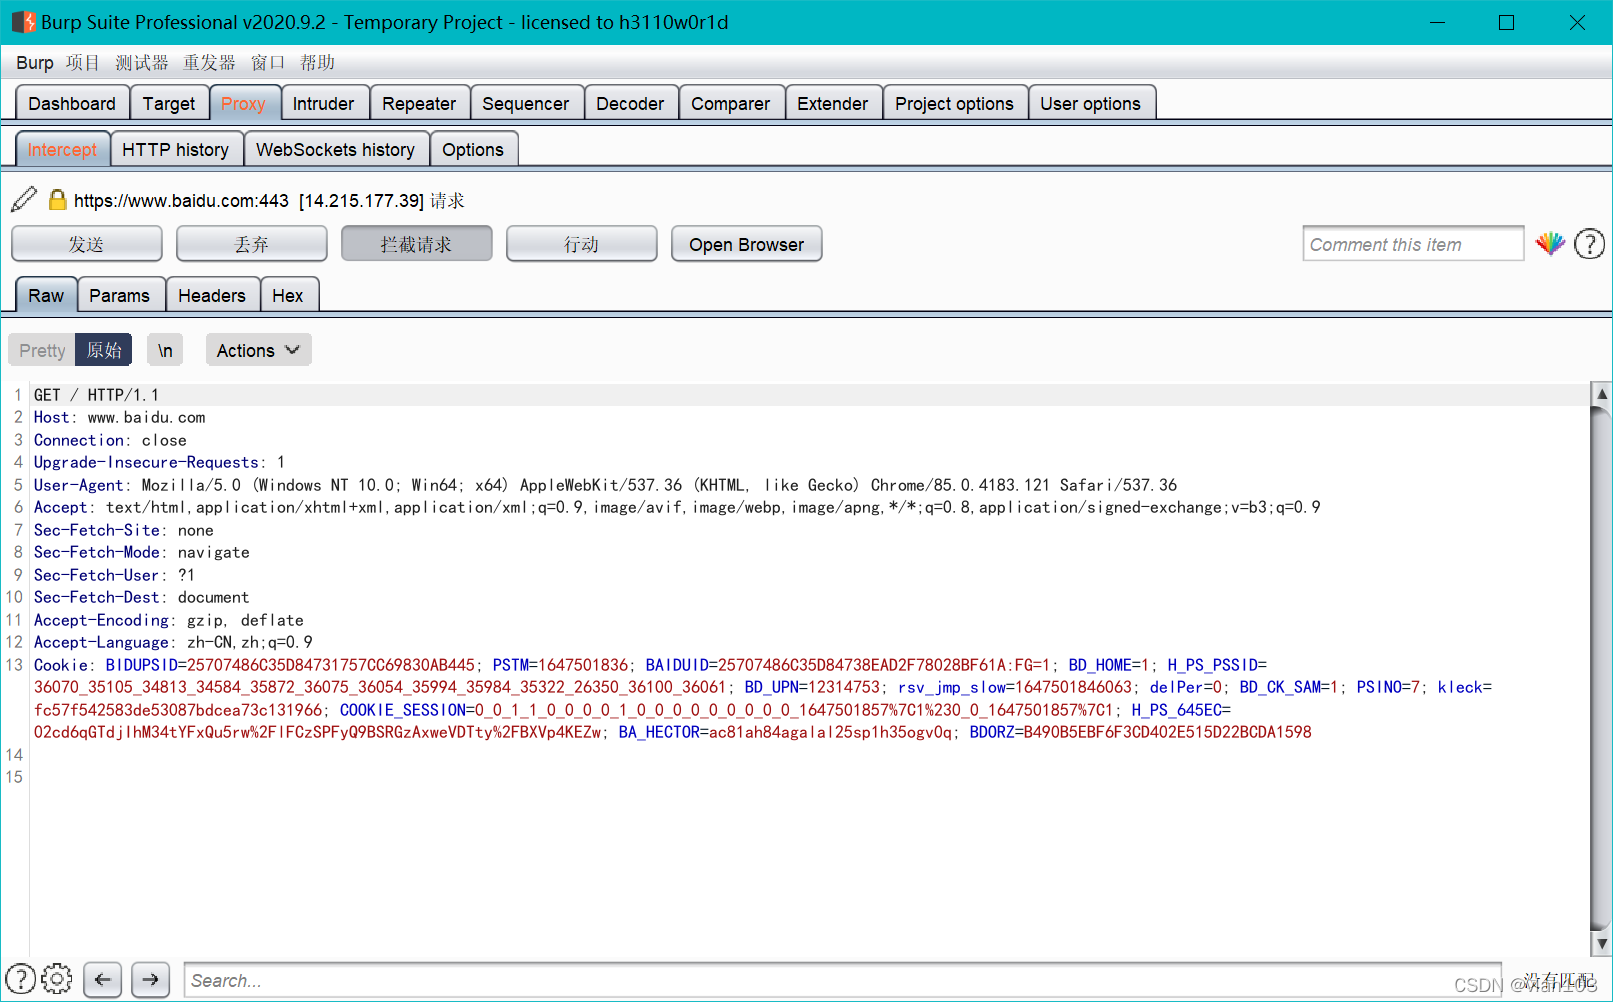Select the Raw message tab
This screenshot has height=1002, width=1613.
coord(46,295)
